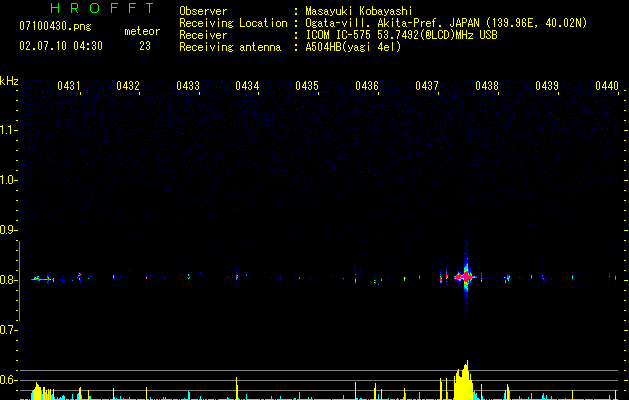The height and width of the screenshot is (400, 629).
Task: Click the kHz axis unit label
Action: 9,81
